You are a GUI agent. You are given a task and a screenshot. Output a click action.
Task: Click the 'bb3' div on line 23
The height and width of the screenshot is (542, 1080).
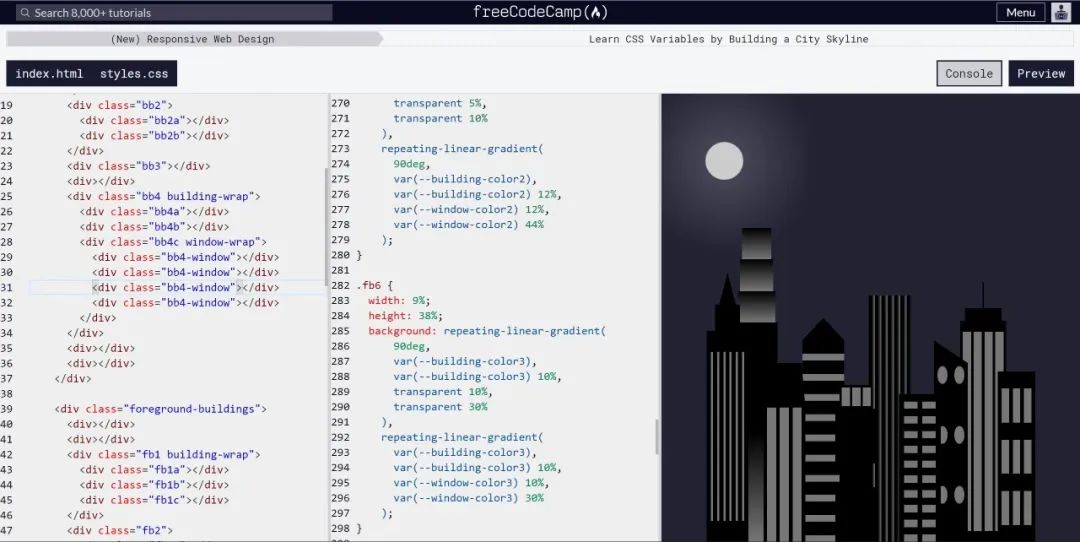pos(138,166)
